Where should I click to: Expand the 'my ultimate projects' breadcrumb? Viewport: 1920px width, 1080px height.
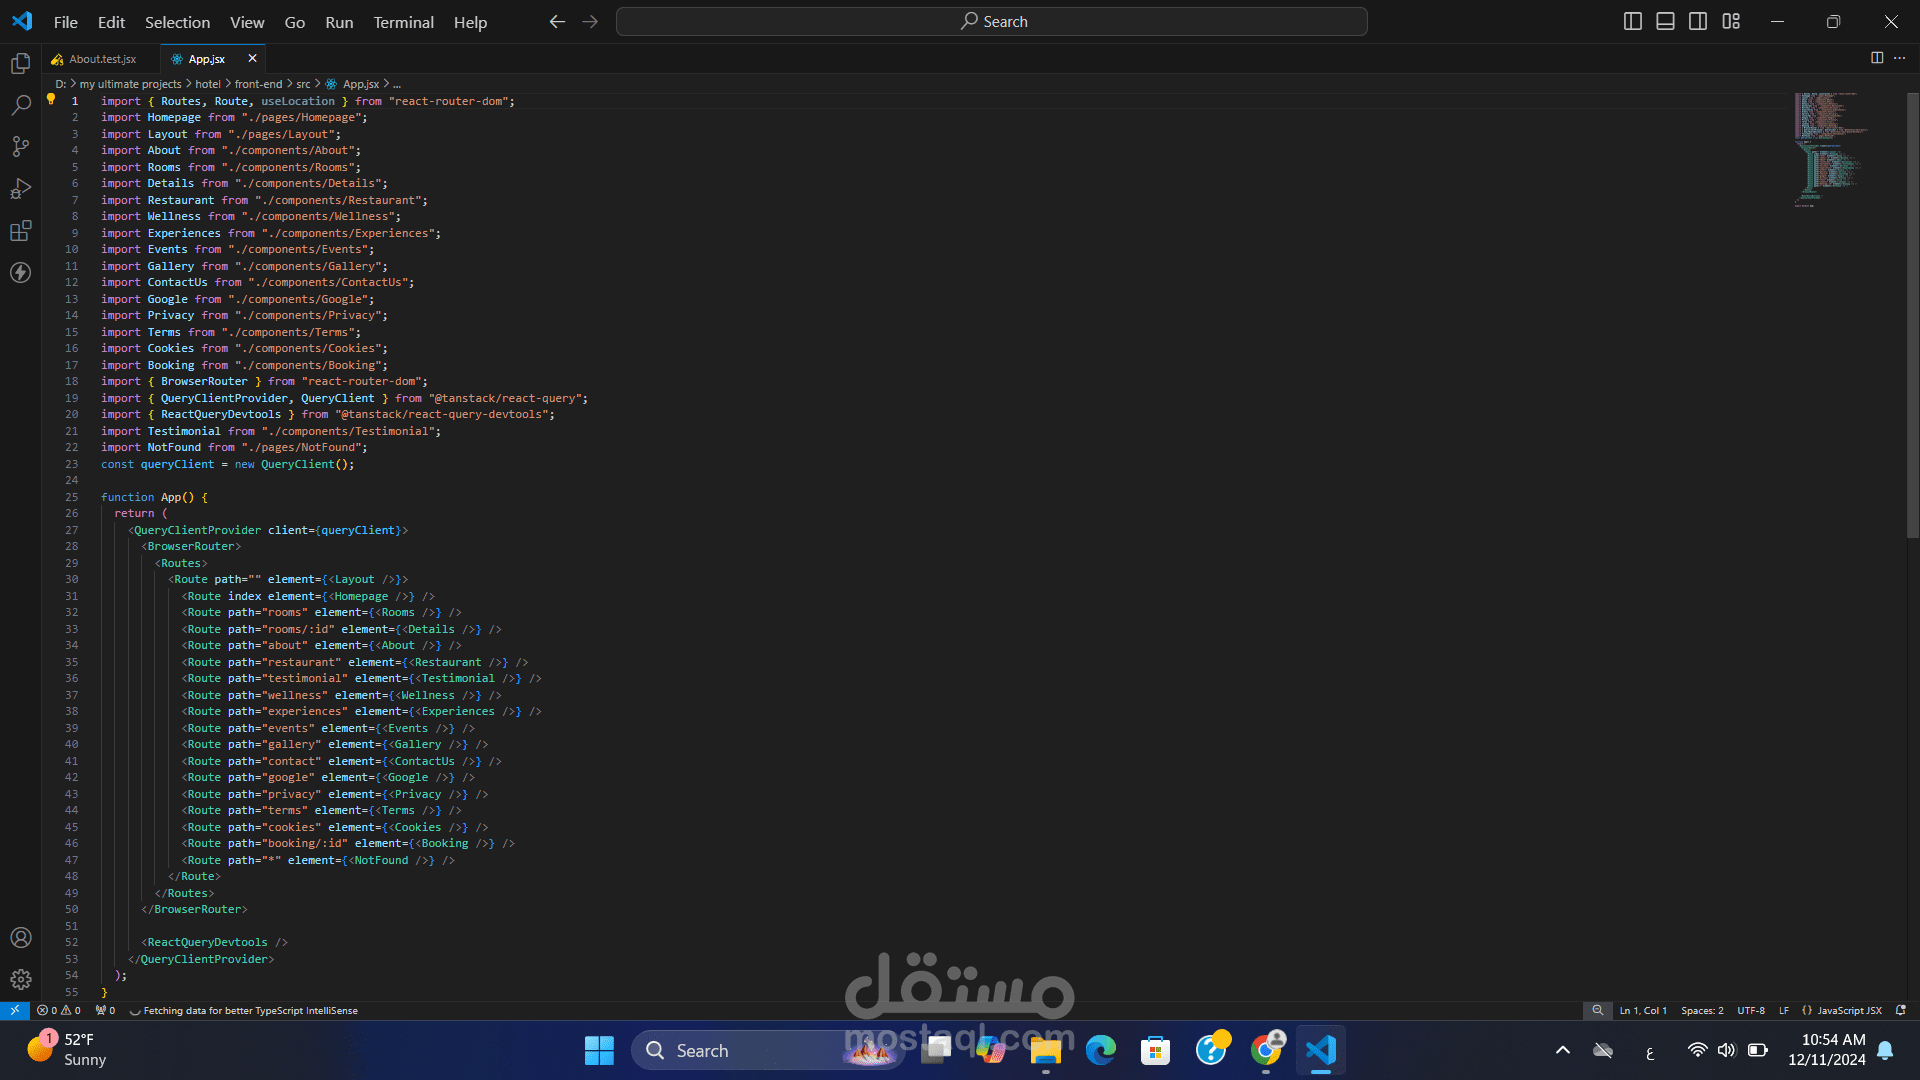[131, 84]
